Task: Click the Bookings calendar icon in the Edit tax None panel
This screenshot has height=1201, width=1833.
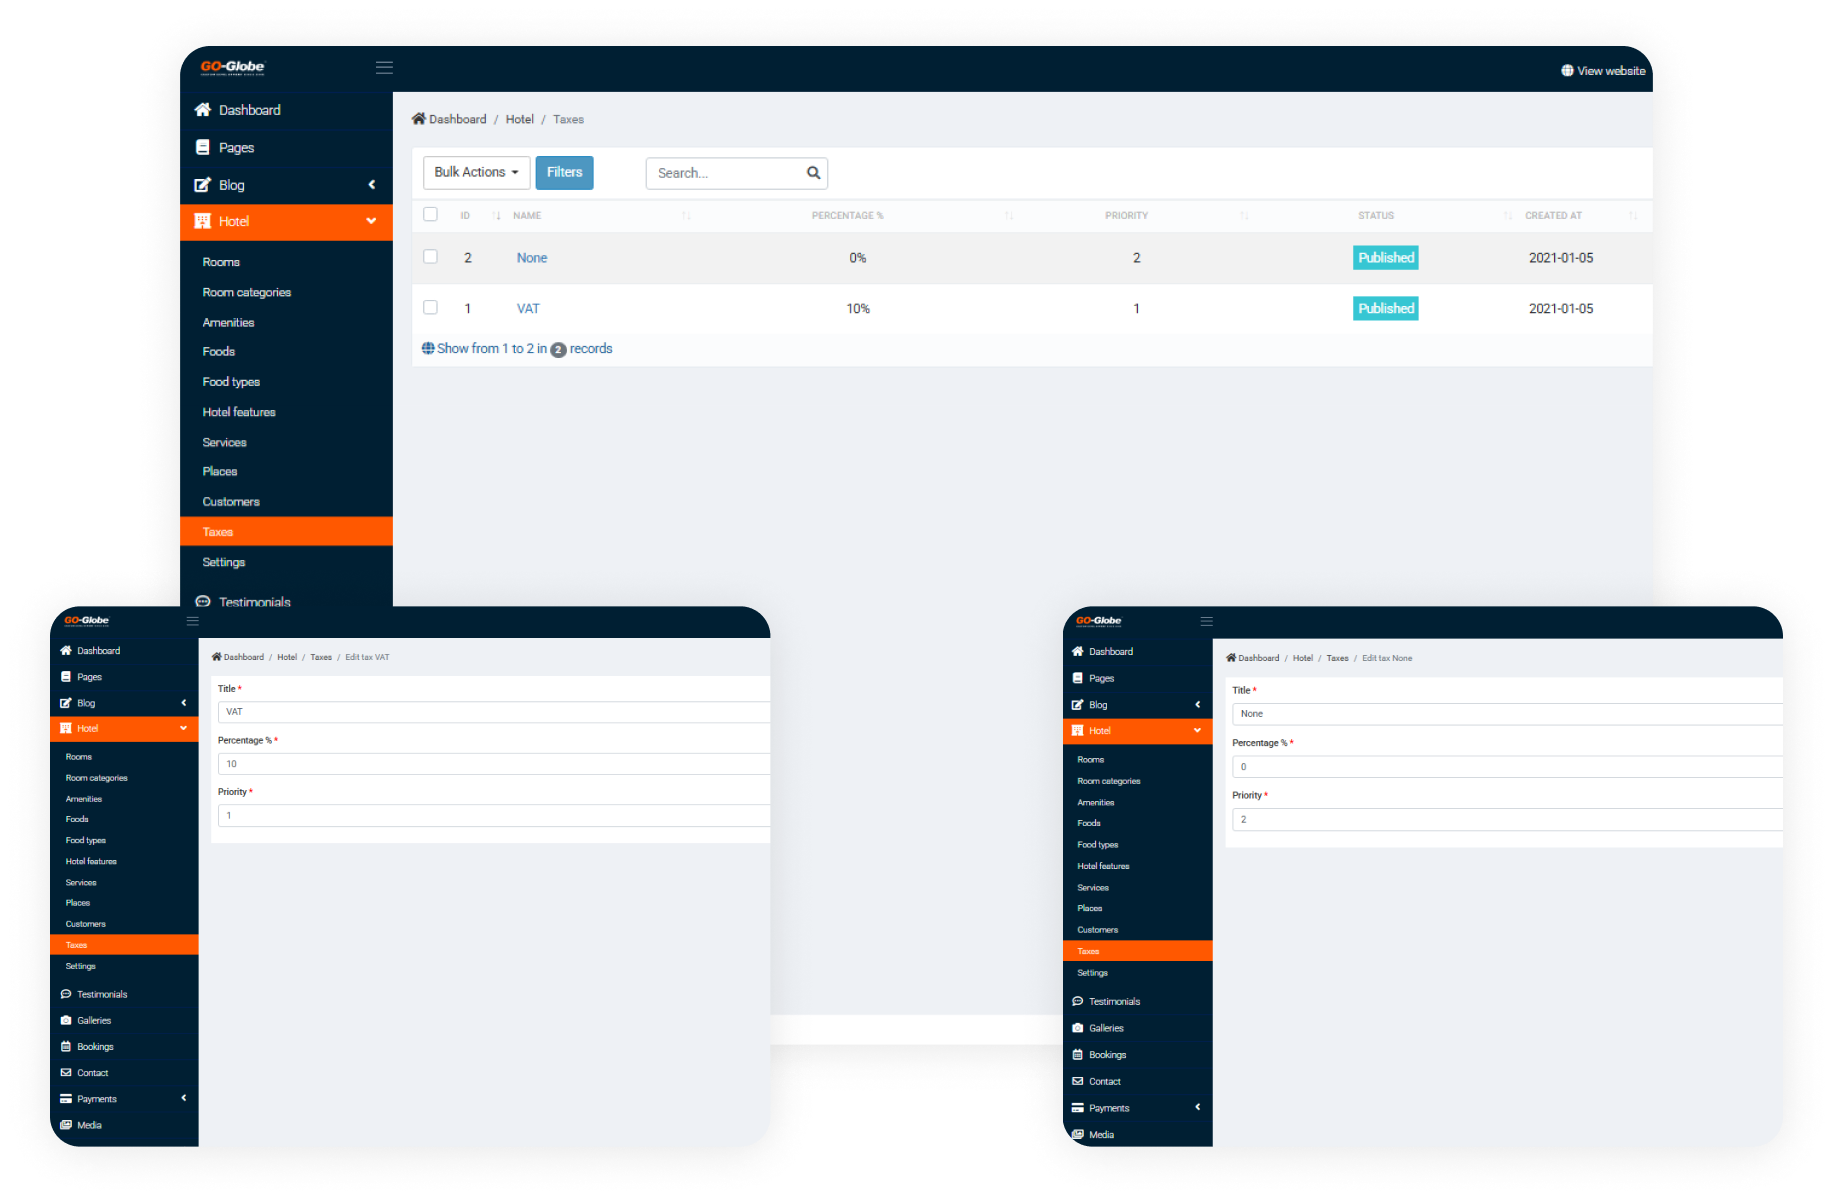Action: click(1078, 1054)
